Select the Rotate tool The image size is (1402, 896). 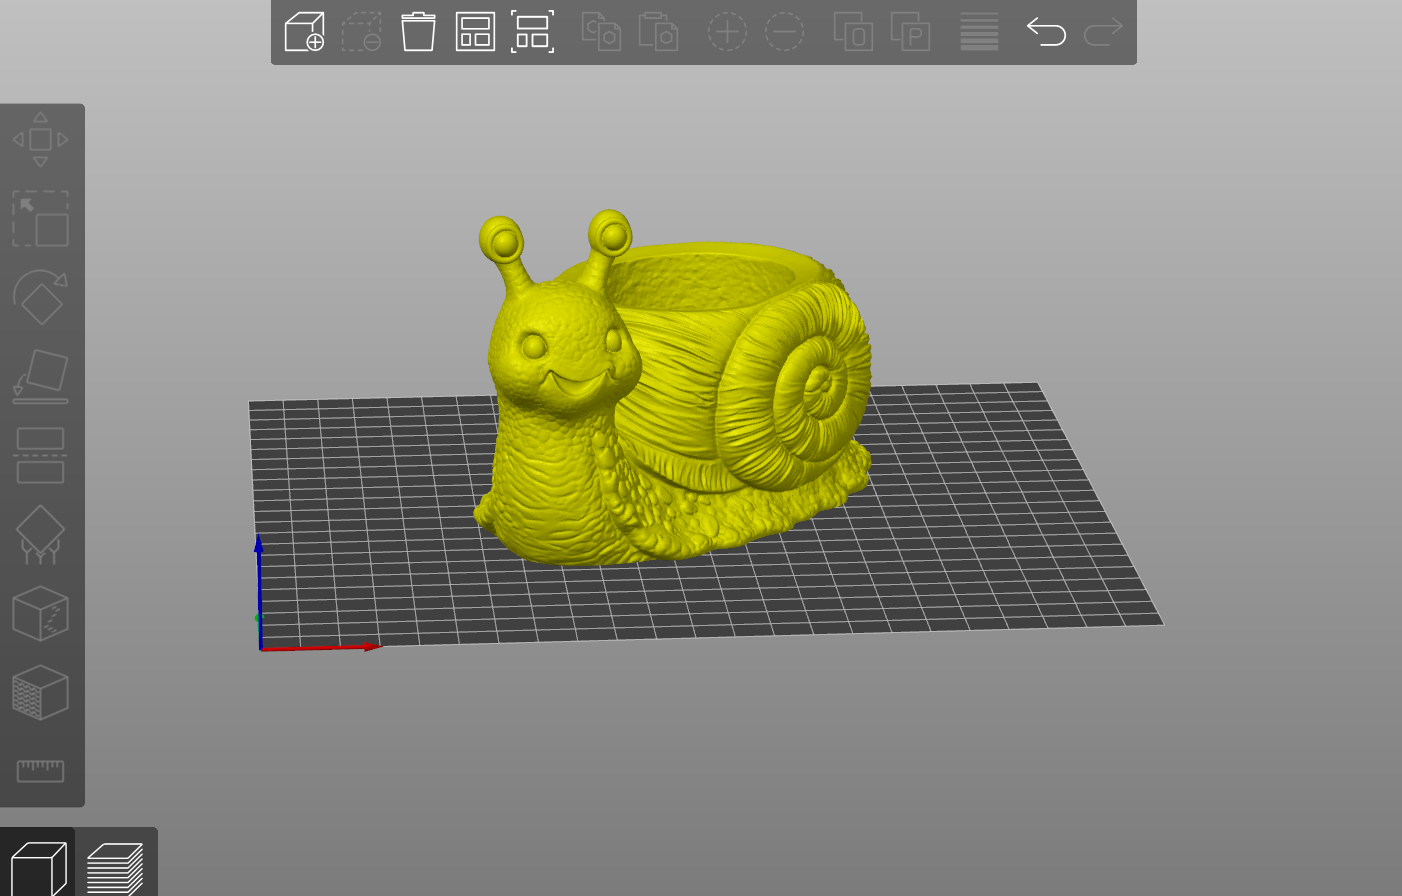(40, 297)
